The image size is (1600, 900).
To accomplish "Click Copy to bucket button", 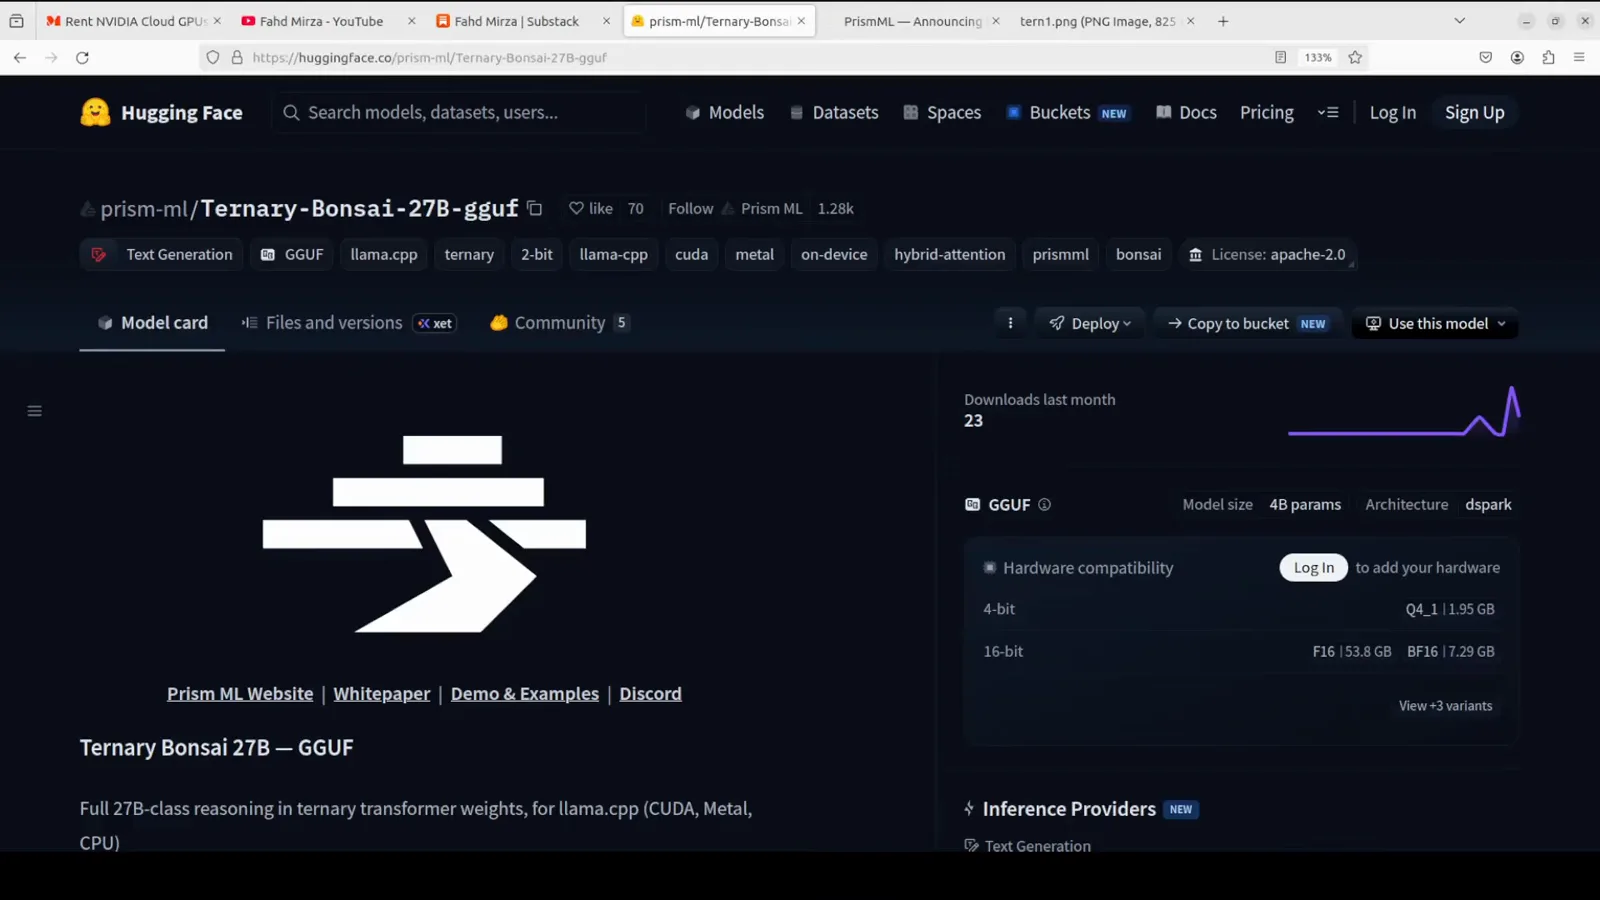I will 1247,323.
